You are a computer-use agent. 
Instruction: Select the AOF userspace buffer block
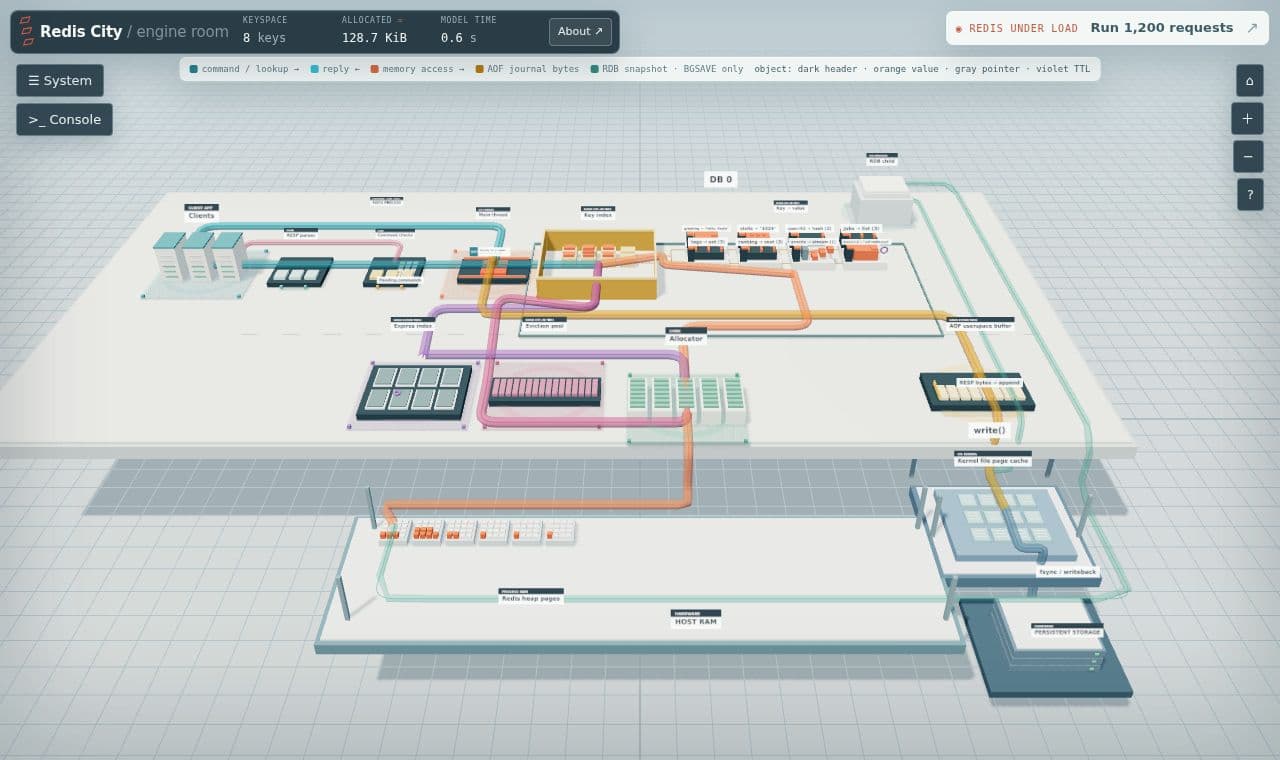tap(977, 391)
